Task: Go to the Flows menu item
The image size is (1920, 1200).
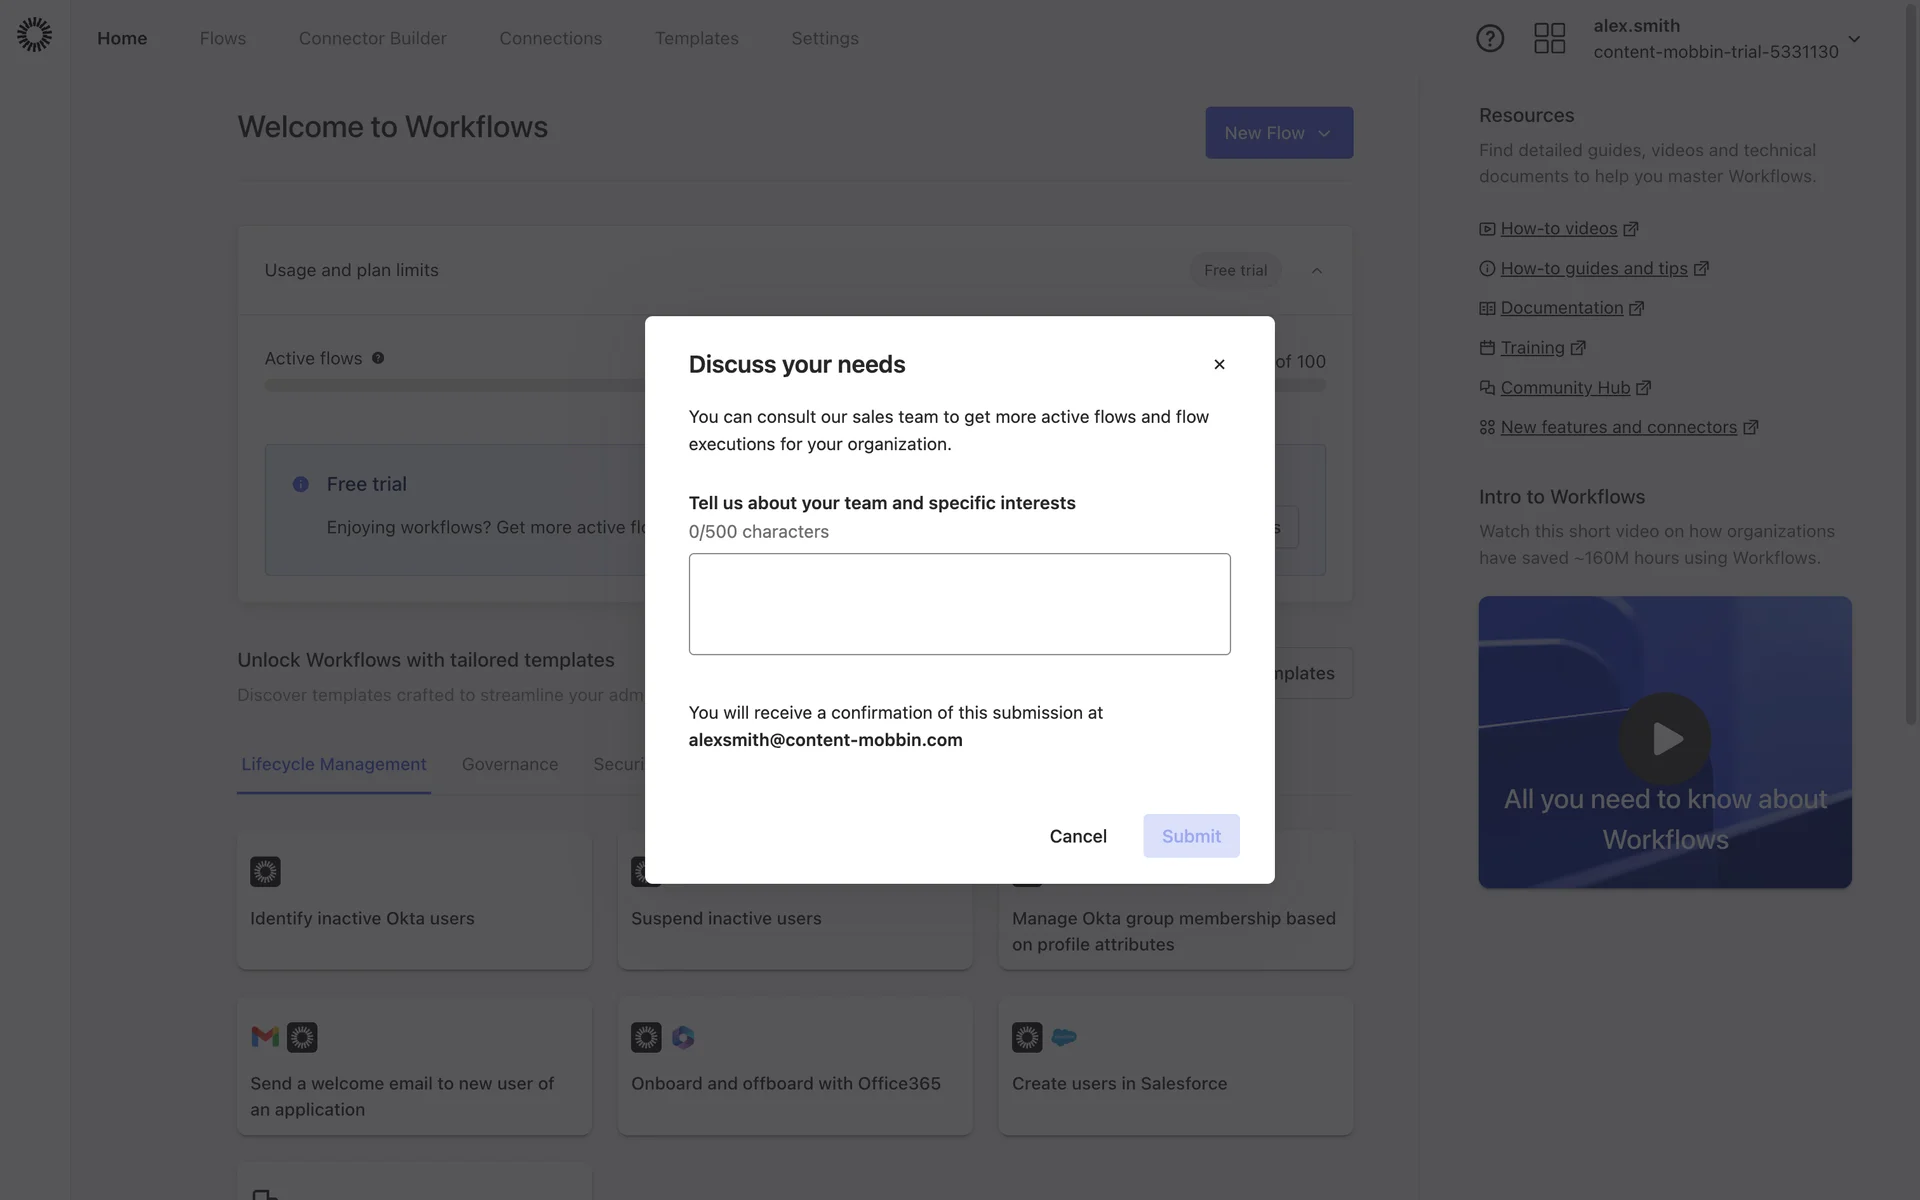Action: pyautogui.click(x=222, y=38)
